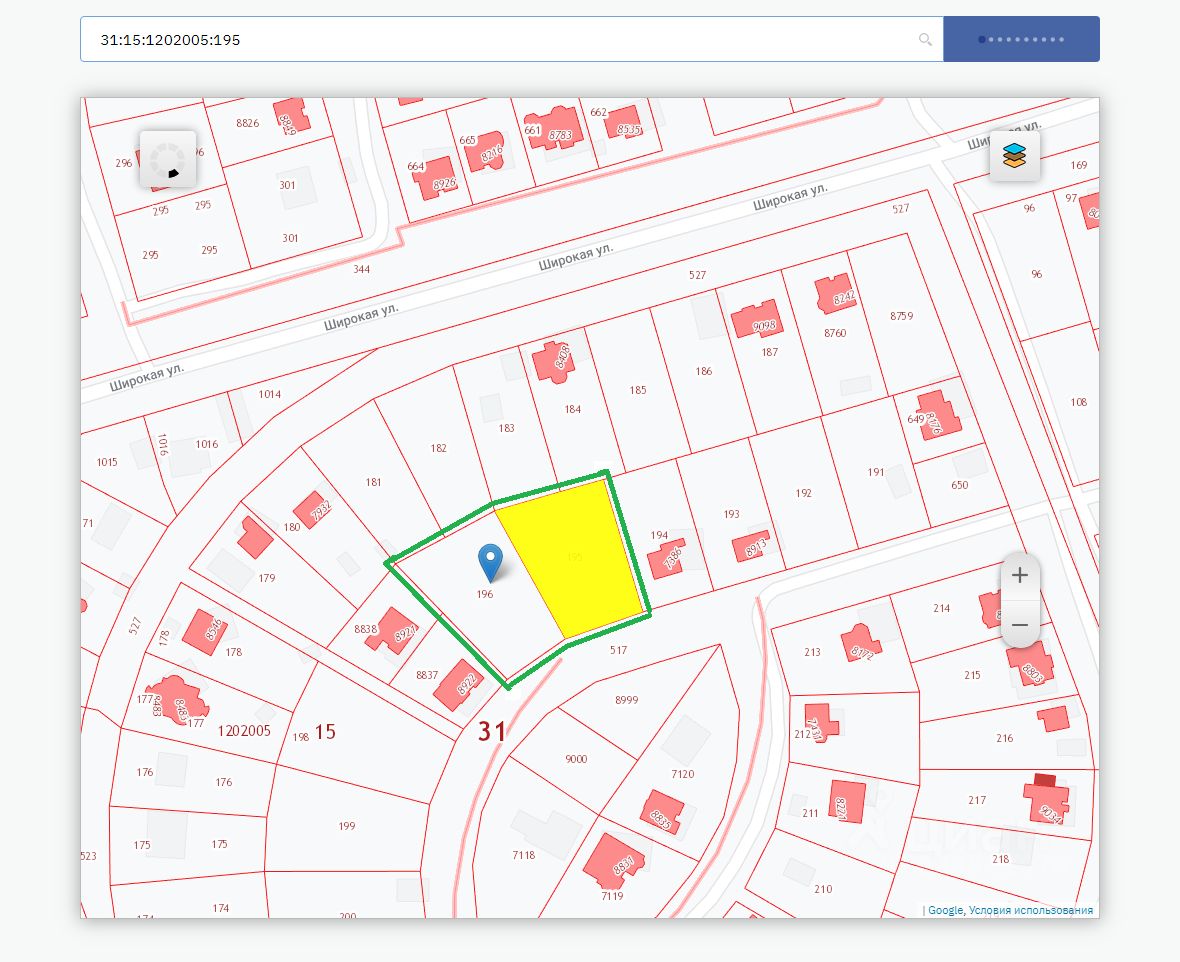Zoom in with the plus button
1180x962 pixels.
pyautogui.click(x=1020, y=576)
